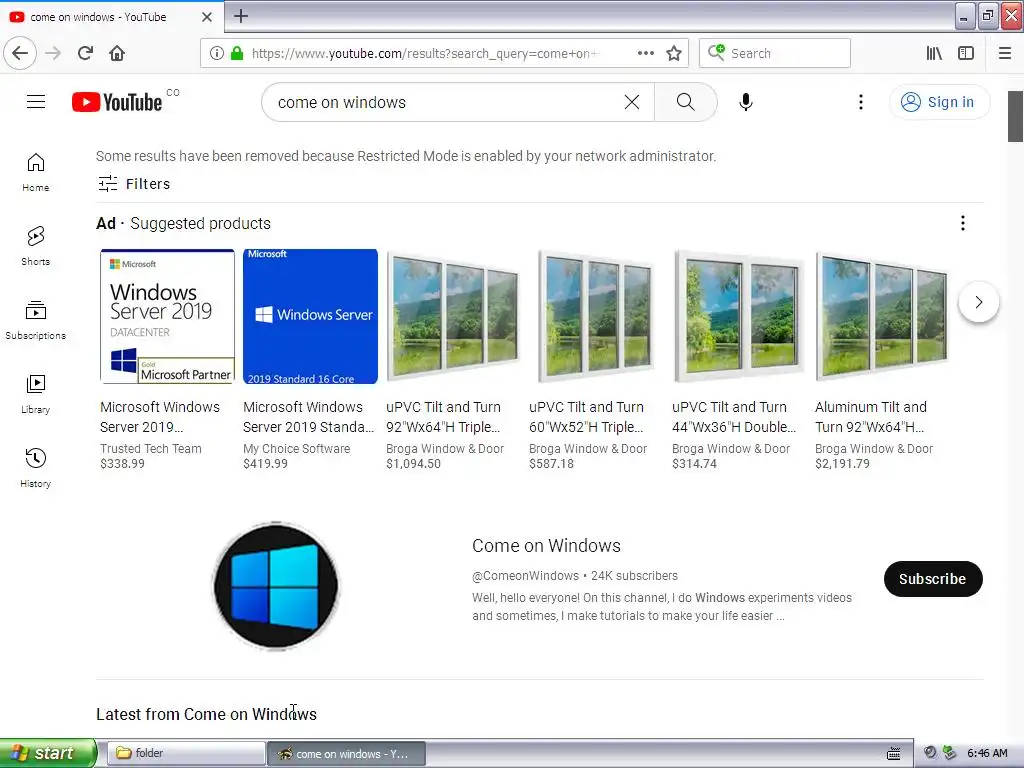Click the 'Trusted Tech Team' seller name

(151, 449)
